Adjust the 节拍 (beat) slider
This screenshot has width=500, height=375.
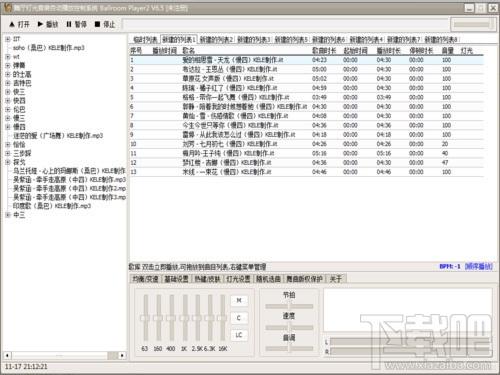(x=289, y=306)
